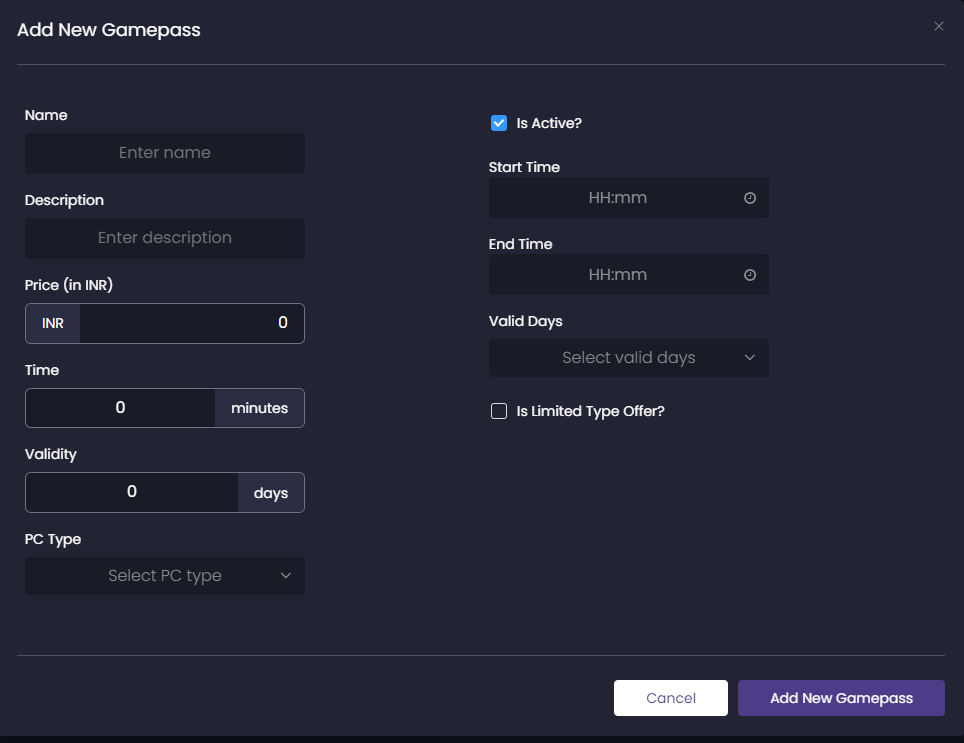Click the INR currency label on Price field
This screenshot has width=964, height=743.
51,323
